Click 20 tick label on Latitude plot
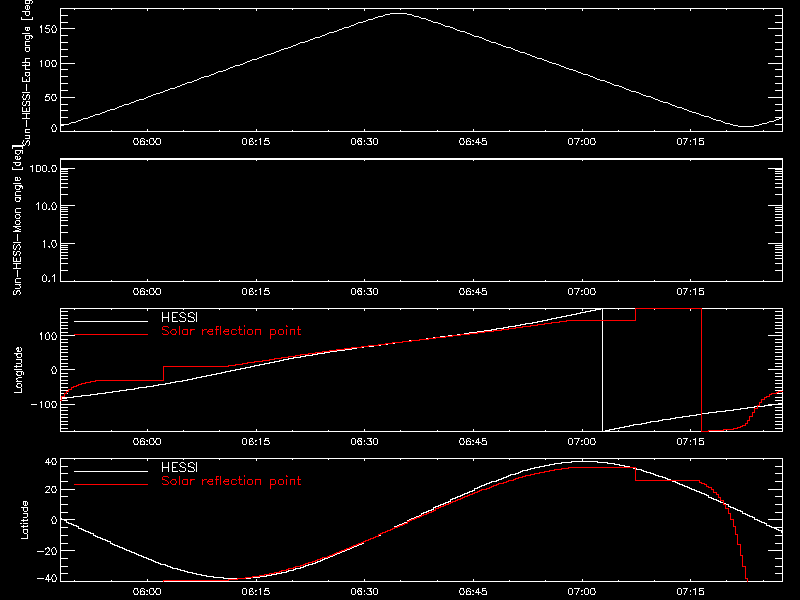800x600 pixels. point(51,490)
